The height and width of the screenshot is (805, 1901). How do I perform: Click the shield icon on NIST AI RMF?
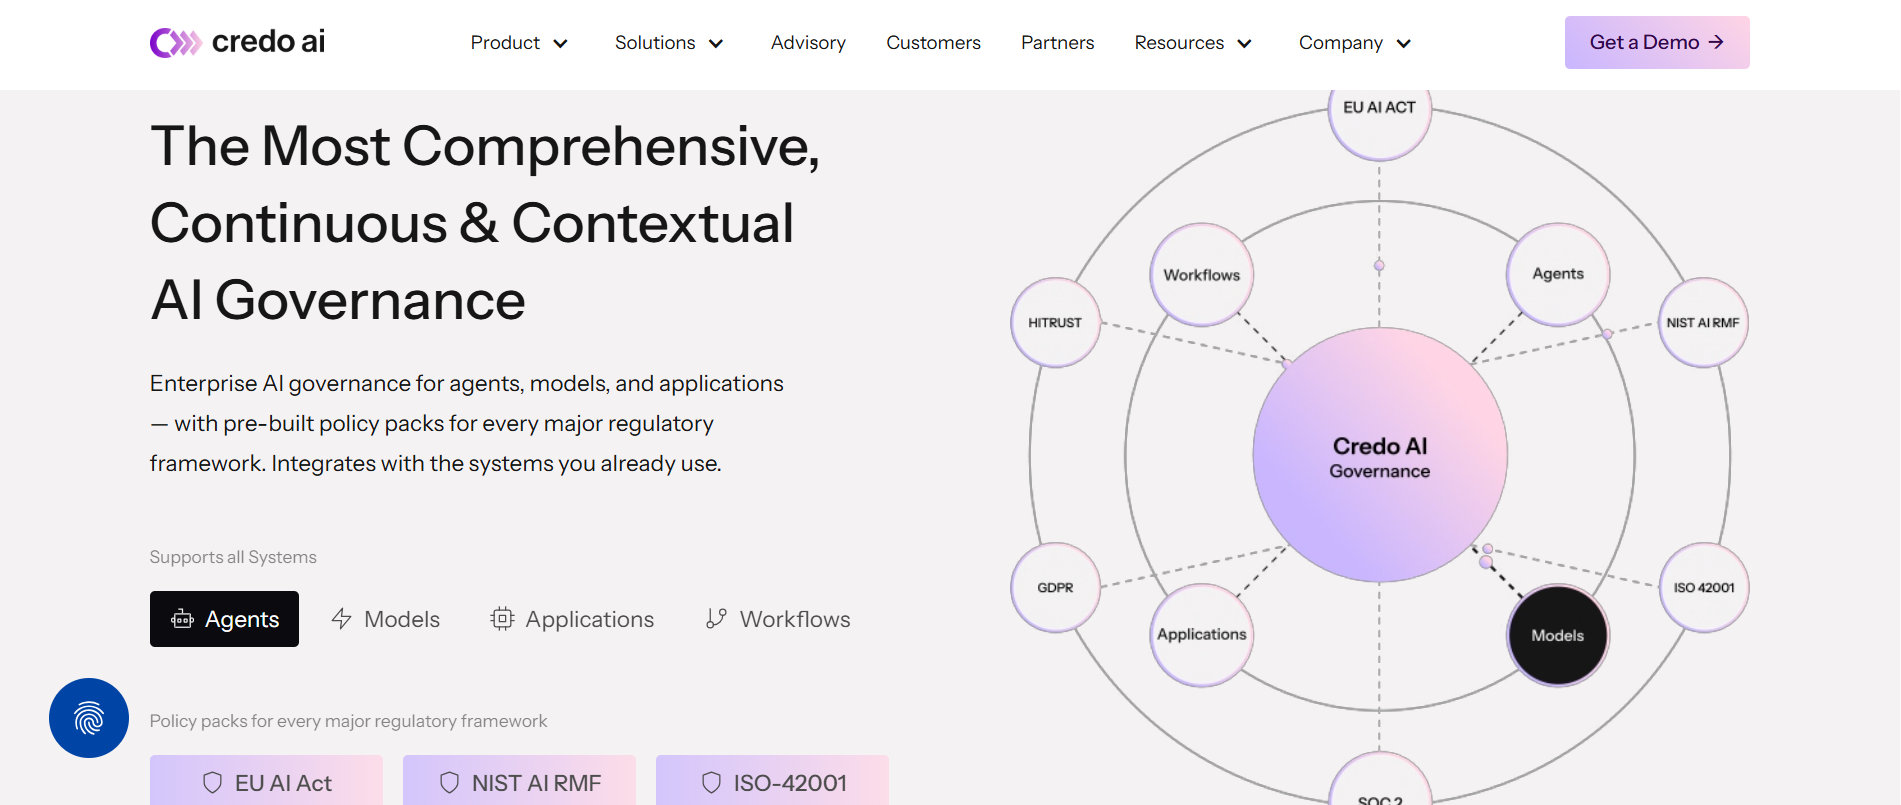pos(450,782)
